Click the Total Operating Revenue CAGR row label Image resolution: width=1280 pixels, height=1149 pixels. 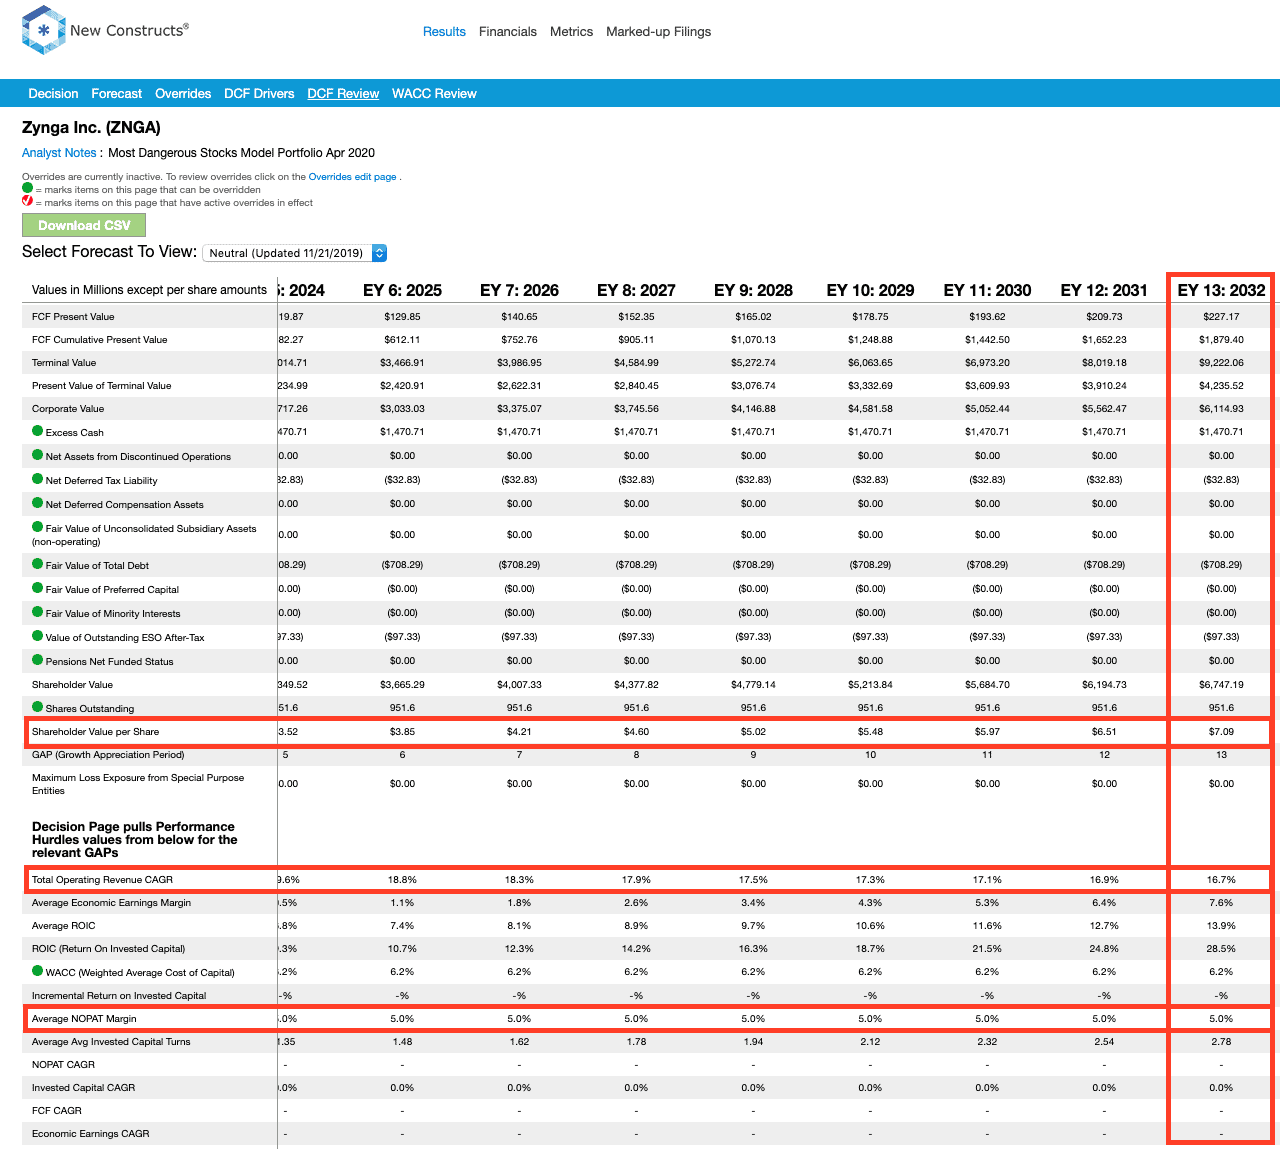(102, 880)
